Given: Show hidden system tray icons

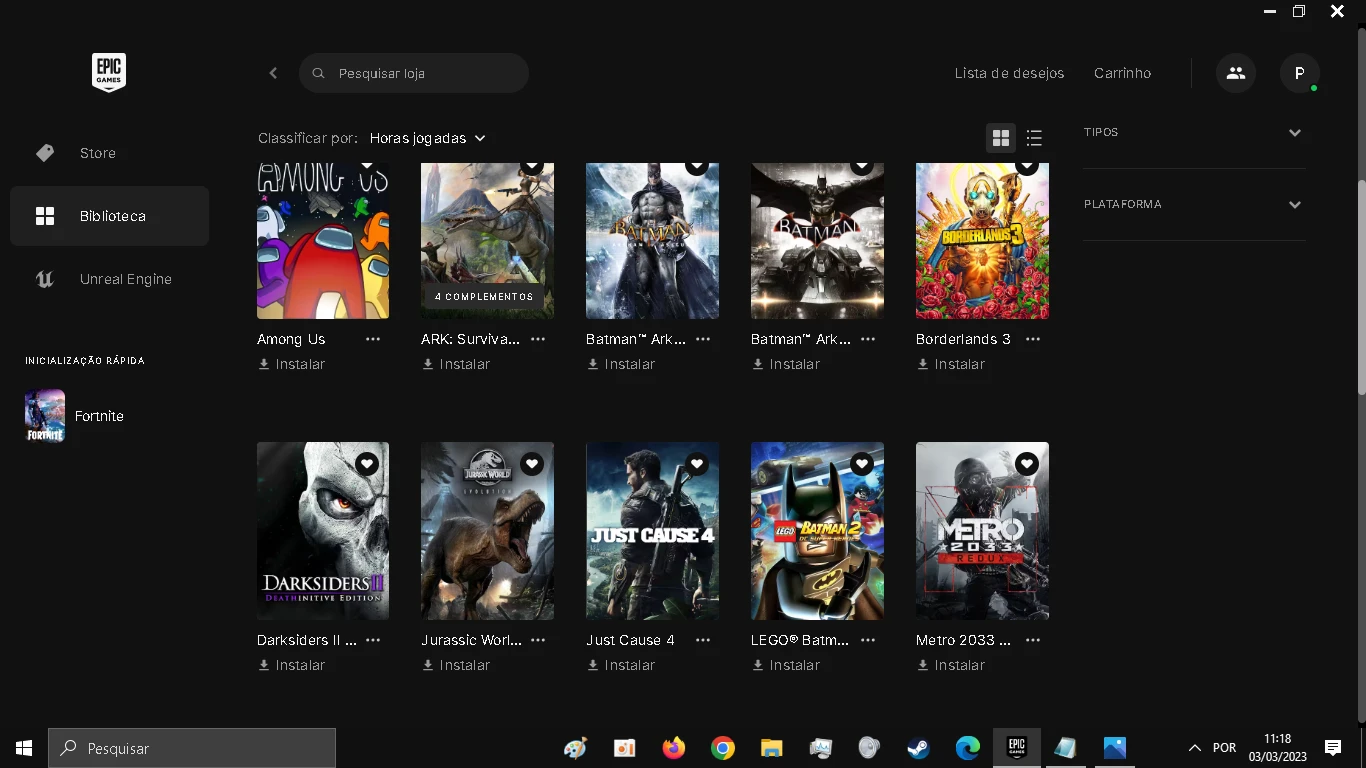Looking at the screenshot, I should (x=1194, y=748).
